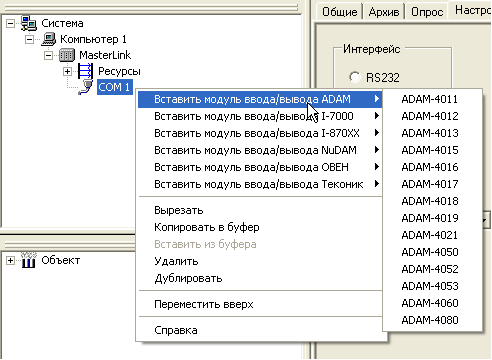Choose Вставить модуль ввода/вывода Теконик
The width and height of the screenshot is (492, 360).
click(260, 184)
